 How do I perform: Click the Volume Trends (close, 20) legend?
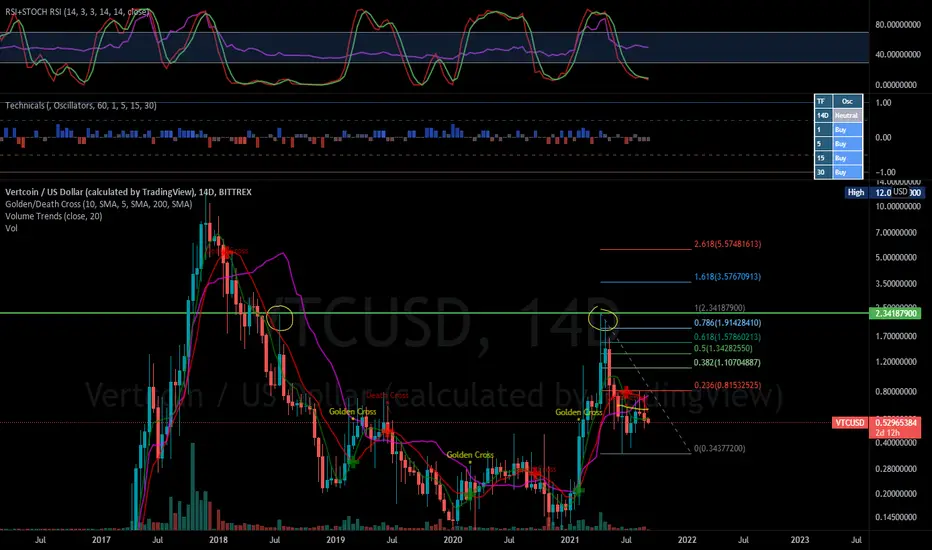53,216
